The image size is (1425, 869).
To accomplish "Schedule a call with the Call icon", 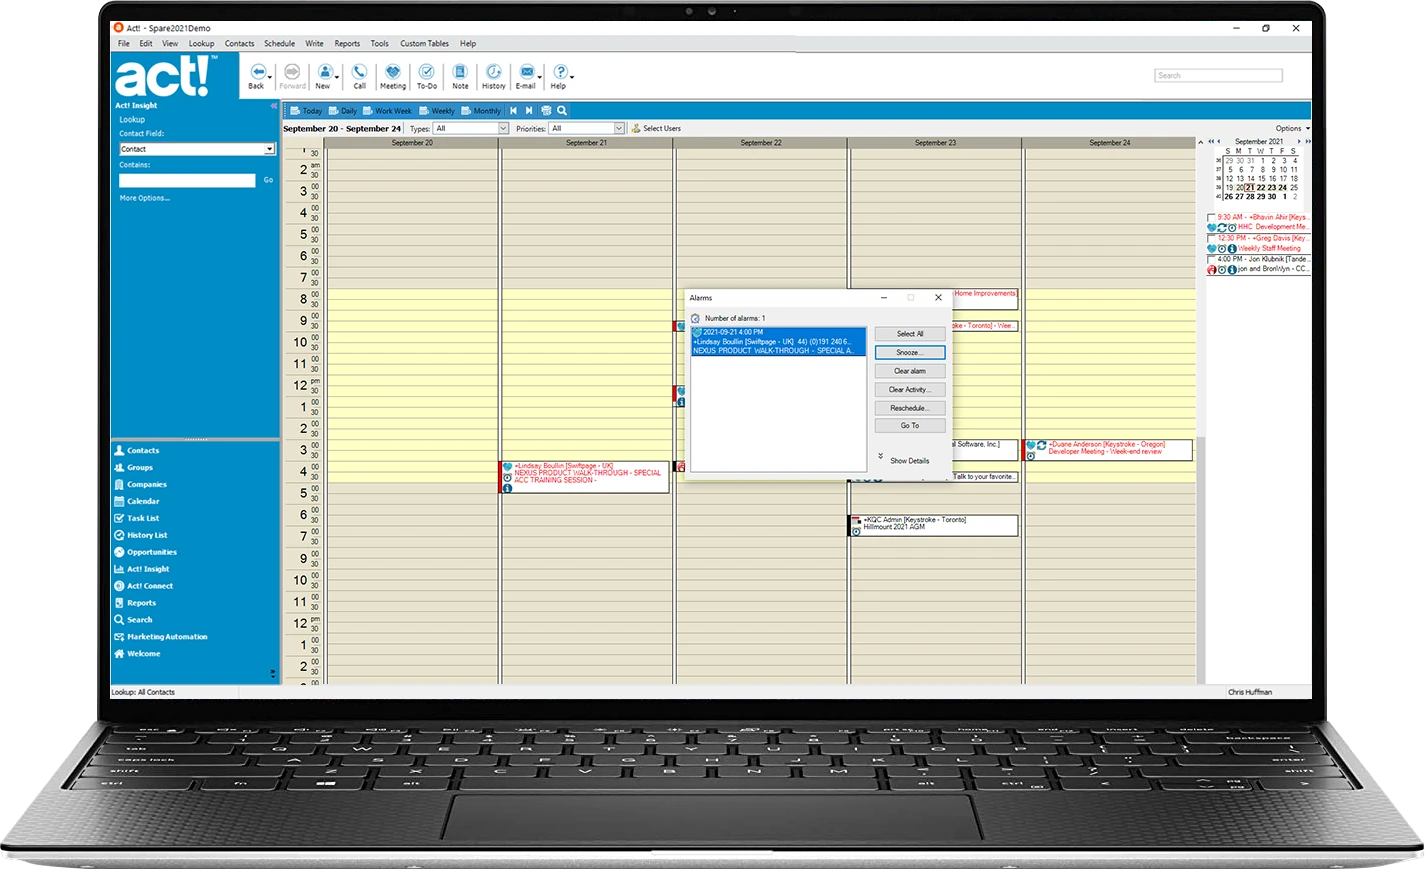I will coord(359,76).
